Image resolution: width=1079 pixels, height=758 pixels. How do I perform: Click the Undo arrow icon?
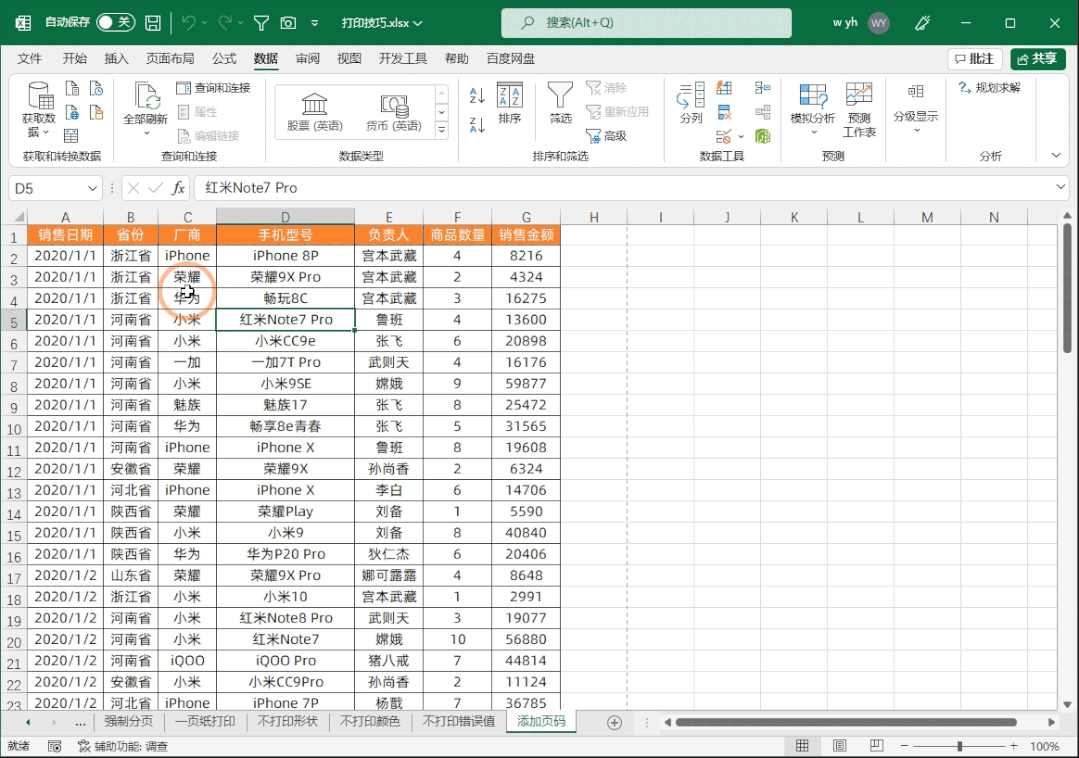click(x=189, y=23)
